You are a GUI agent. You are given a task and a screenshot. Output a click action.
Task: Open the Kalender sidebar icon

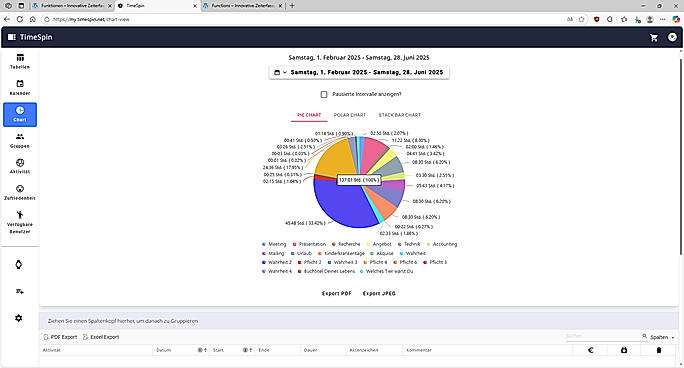coord(20,88)
